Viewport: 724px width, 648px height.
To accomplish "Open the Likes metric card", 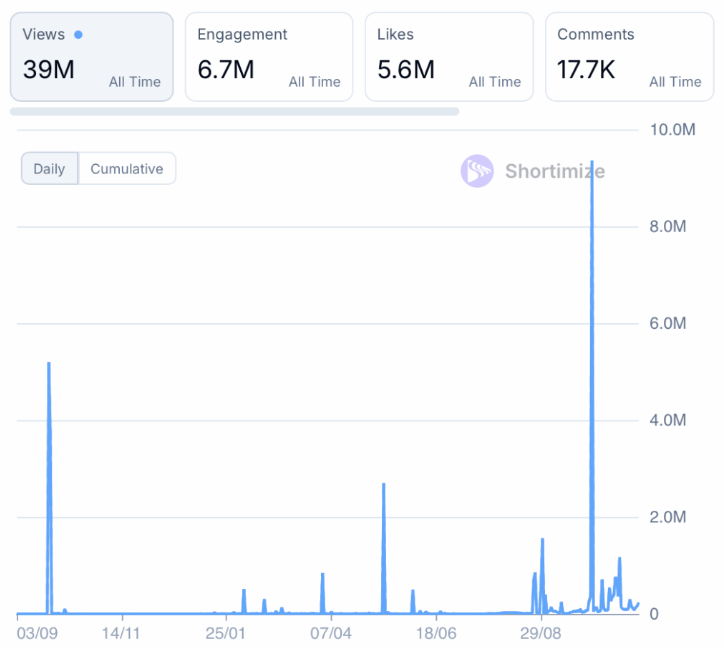I will click(448, 57).
